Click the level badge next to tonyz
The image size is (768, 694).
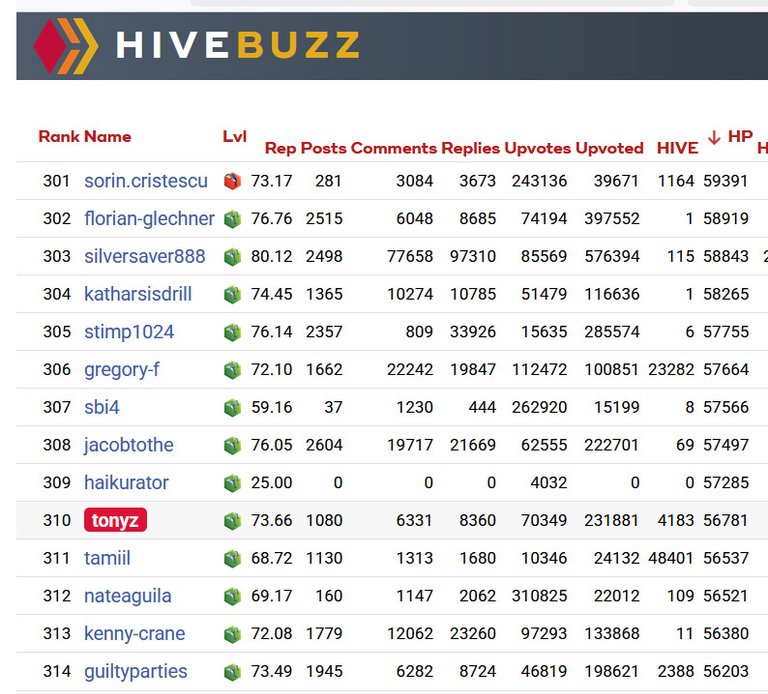(x=232, y=521)
